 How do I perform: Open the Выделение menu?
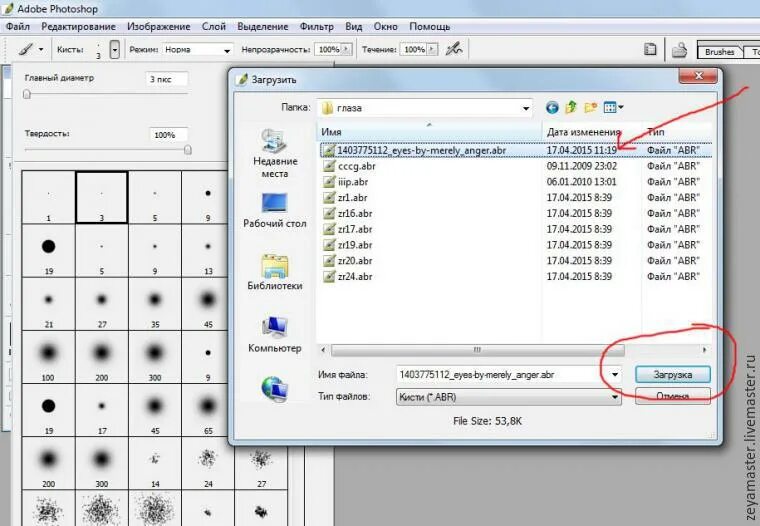click(263, 27)
